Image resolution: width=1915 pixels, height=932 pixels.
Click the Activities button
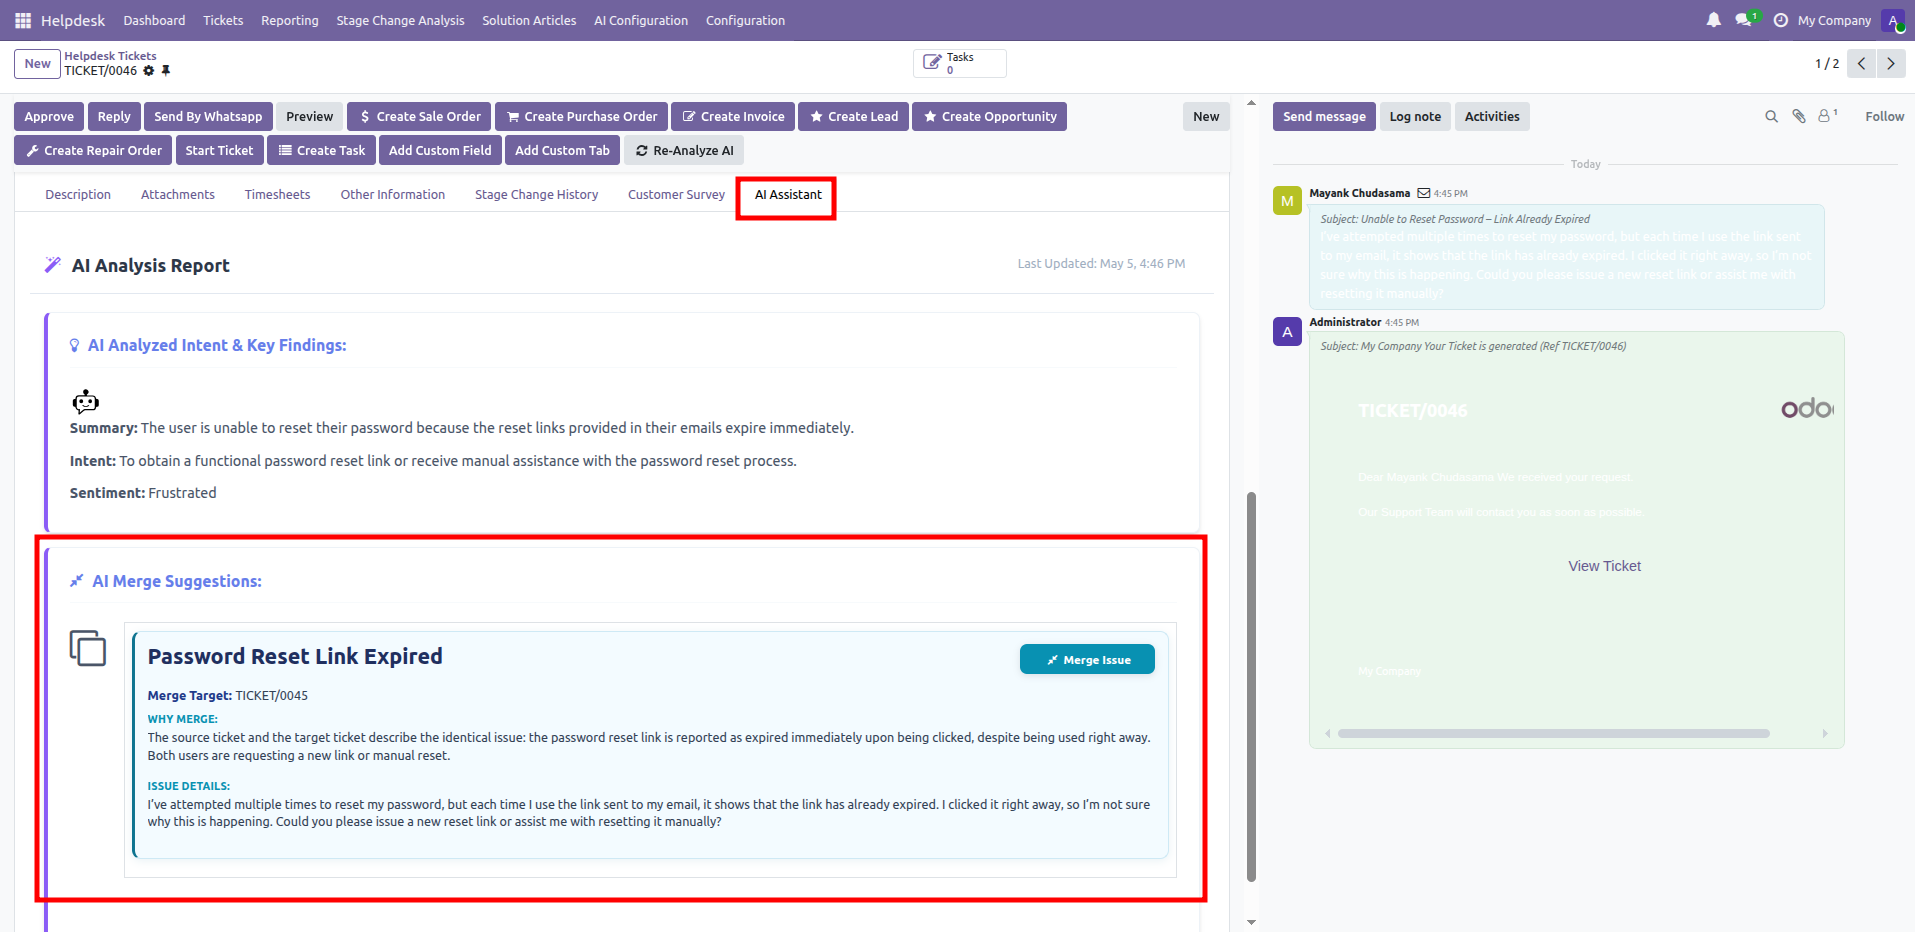pos(1492,116)
